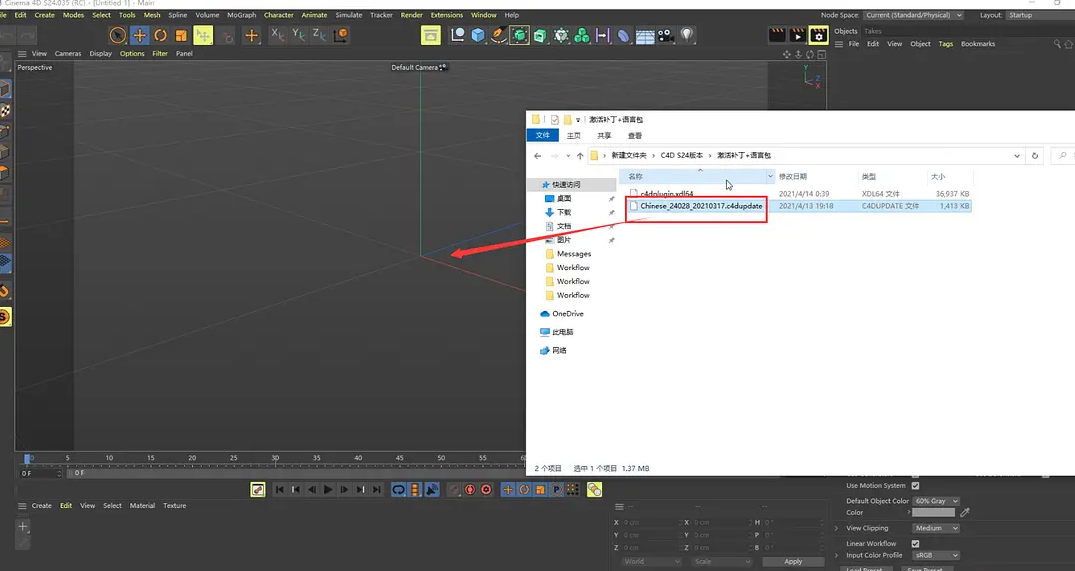Viewport: 1075px width, 571px height.
Task: Sort by 修改日期 column header
Action: click(x=793, y=177)
